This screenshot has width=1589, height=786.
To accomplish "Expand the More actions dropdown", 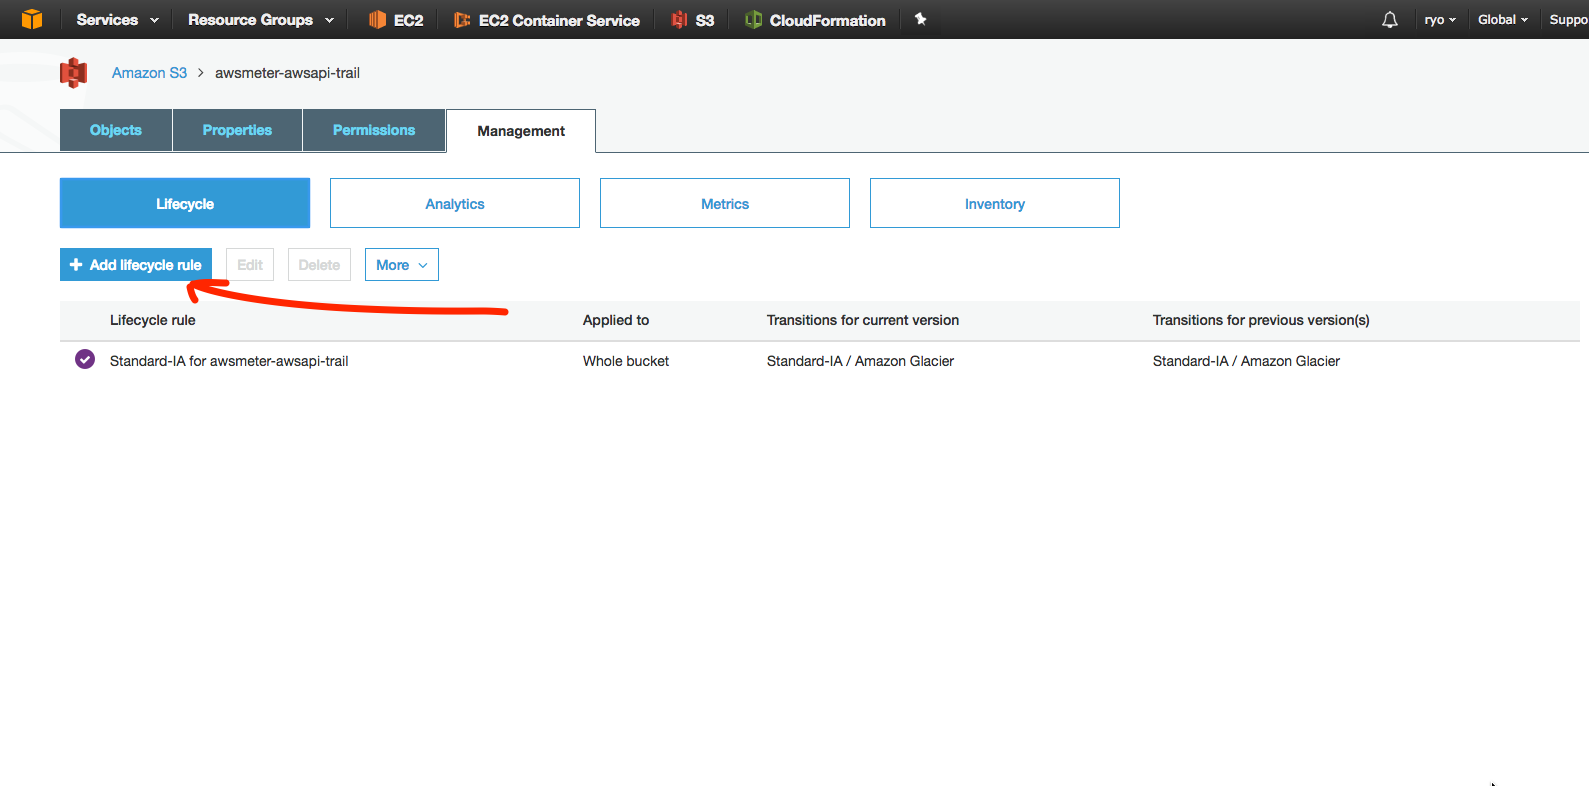I will 402,265.
